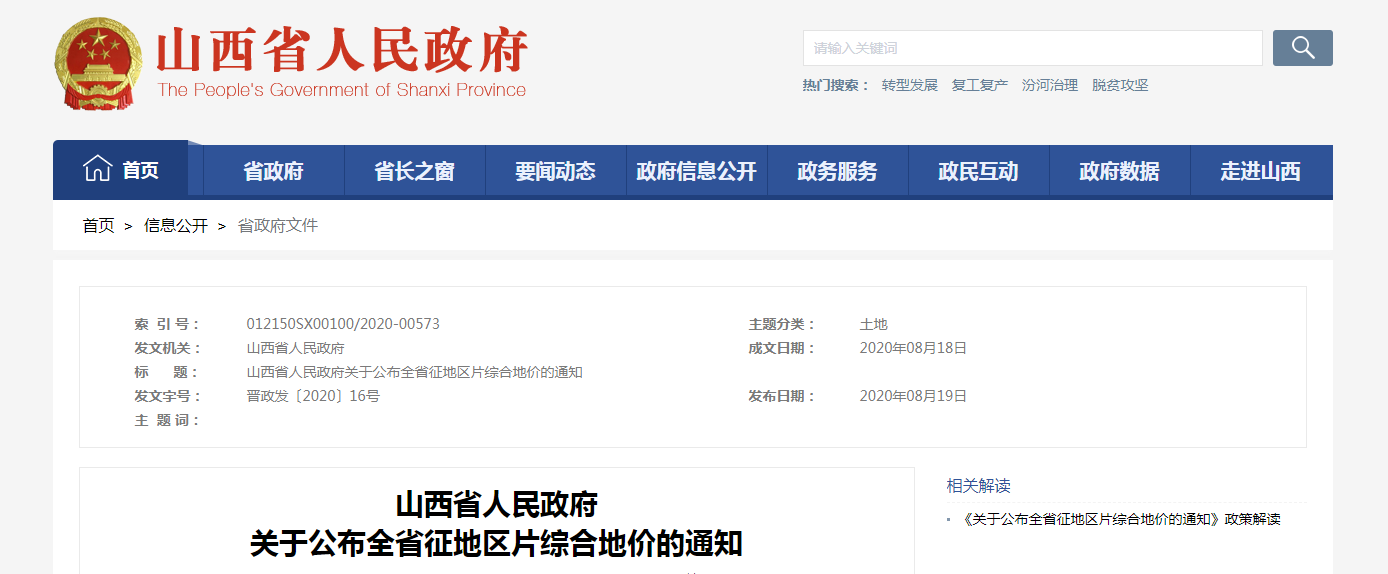Viewport: 1388px width, 574px height.
Task: Go to 要闻动态 section
Action: [555, 172]
